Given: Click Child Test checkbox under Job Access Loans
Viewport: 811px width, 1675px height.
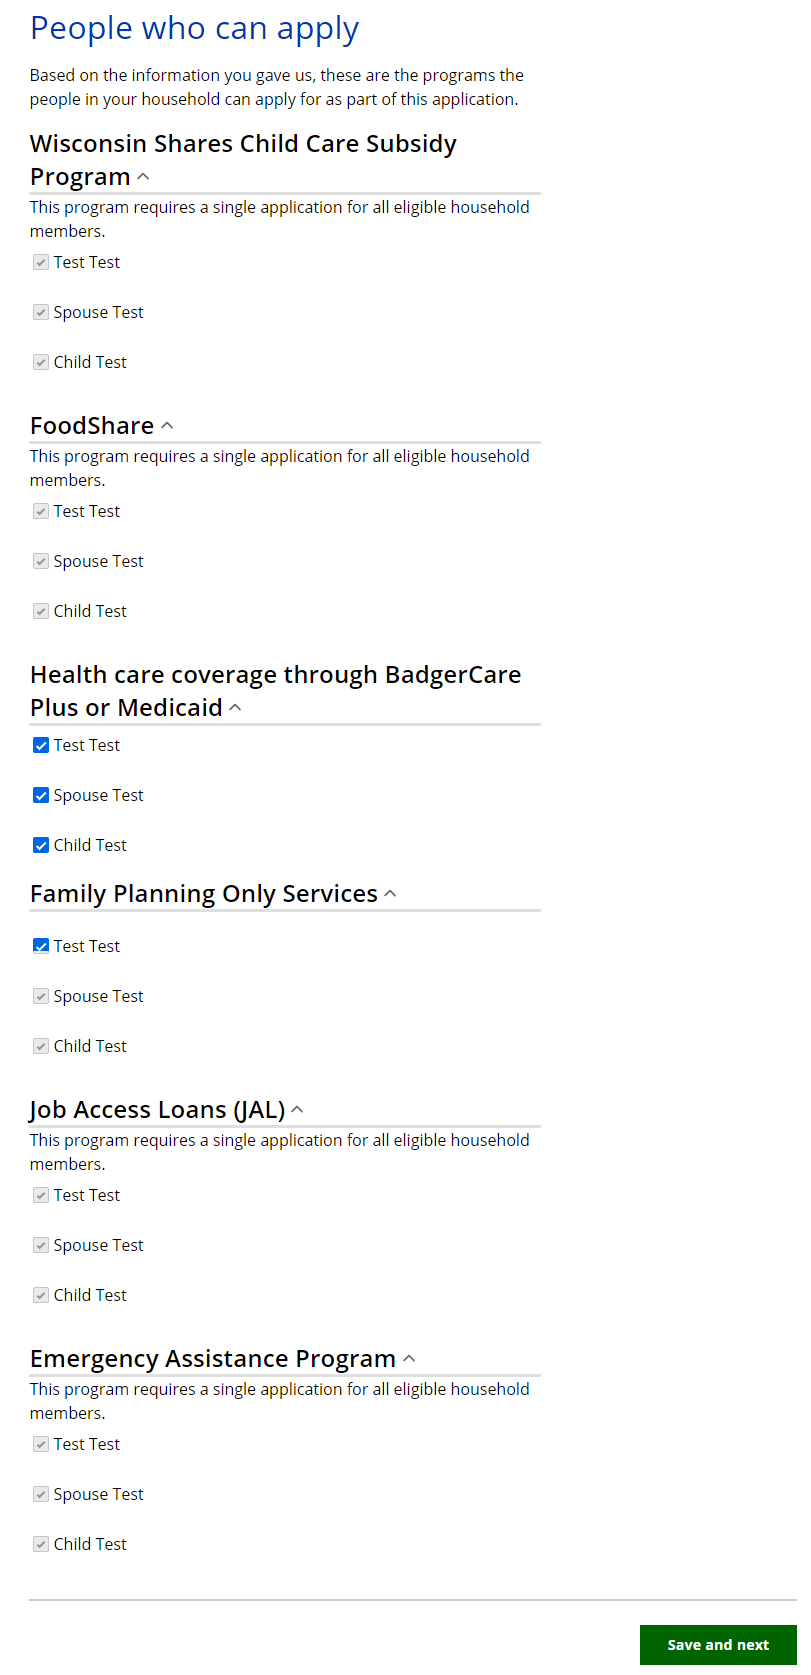Looking at the screenshot, I should (x=41, y=1295).
